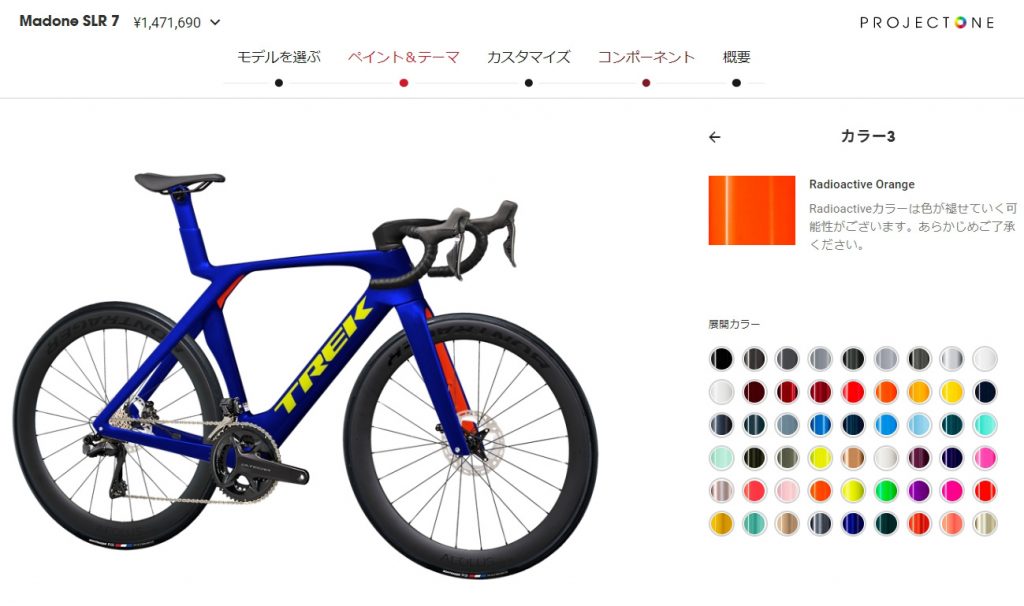
Task: Go back with the arrow beside カラー3
Action: (714, 137)
